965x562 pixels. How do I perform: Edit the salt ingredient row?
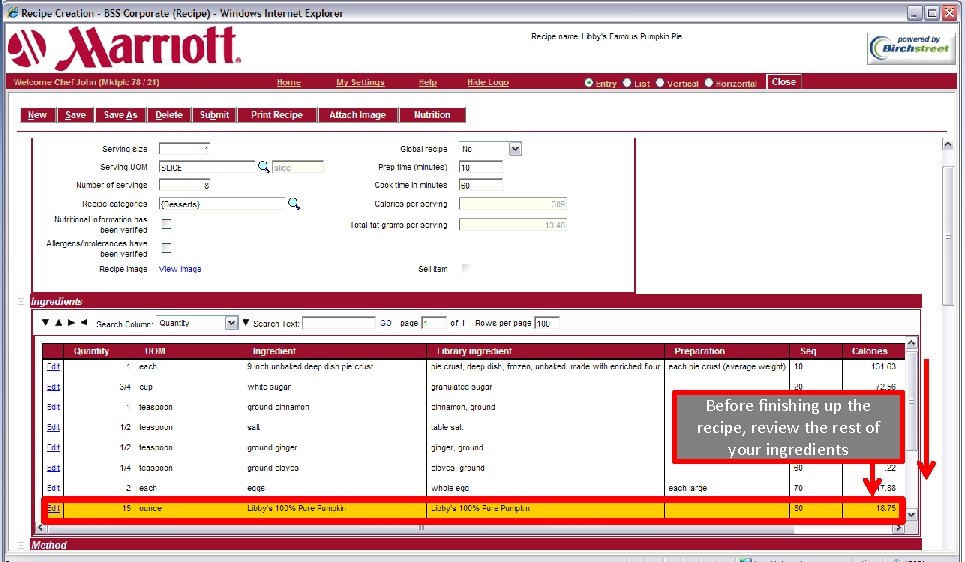54,427
